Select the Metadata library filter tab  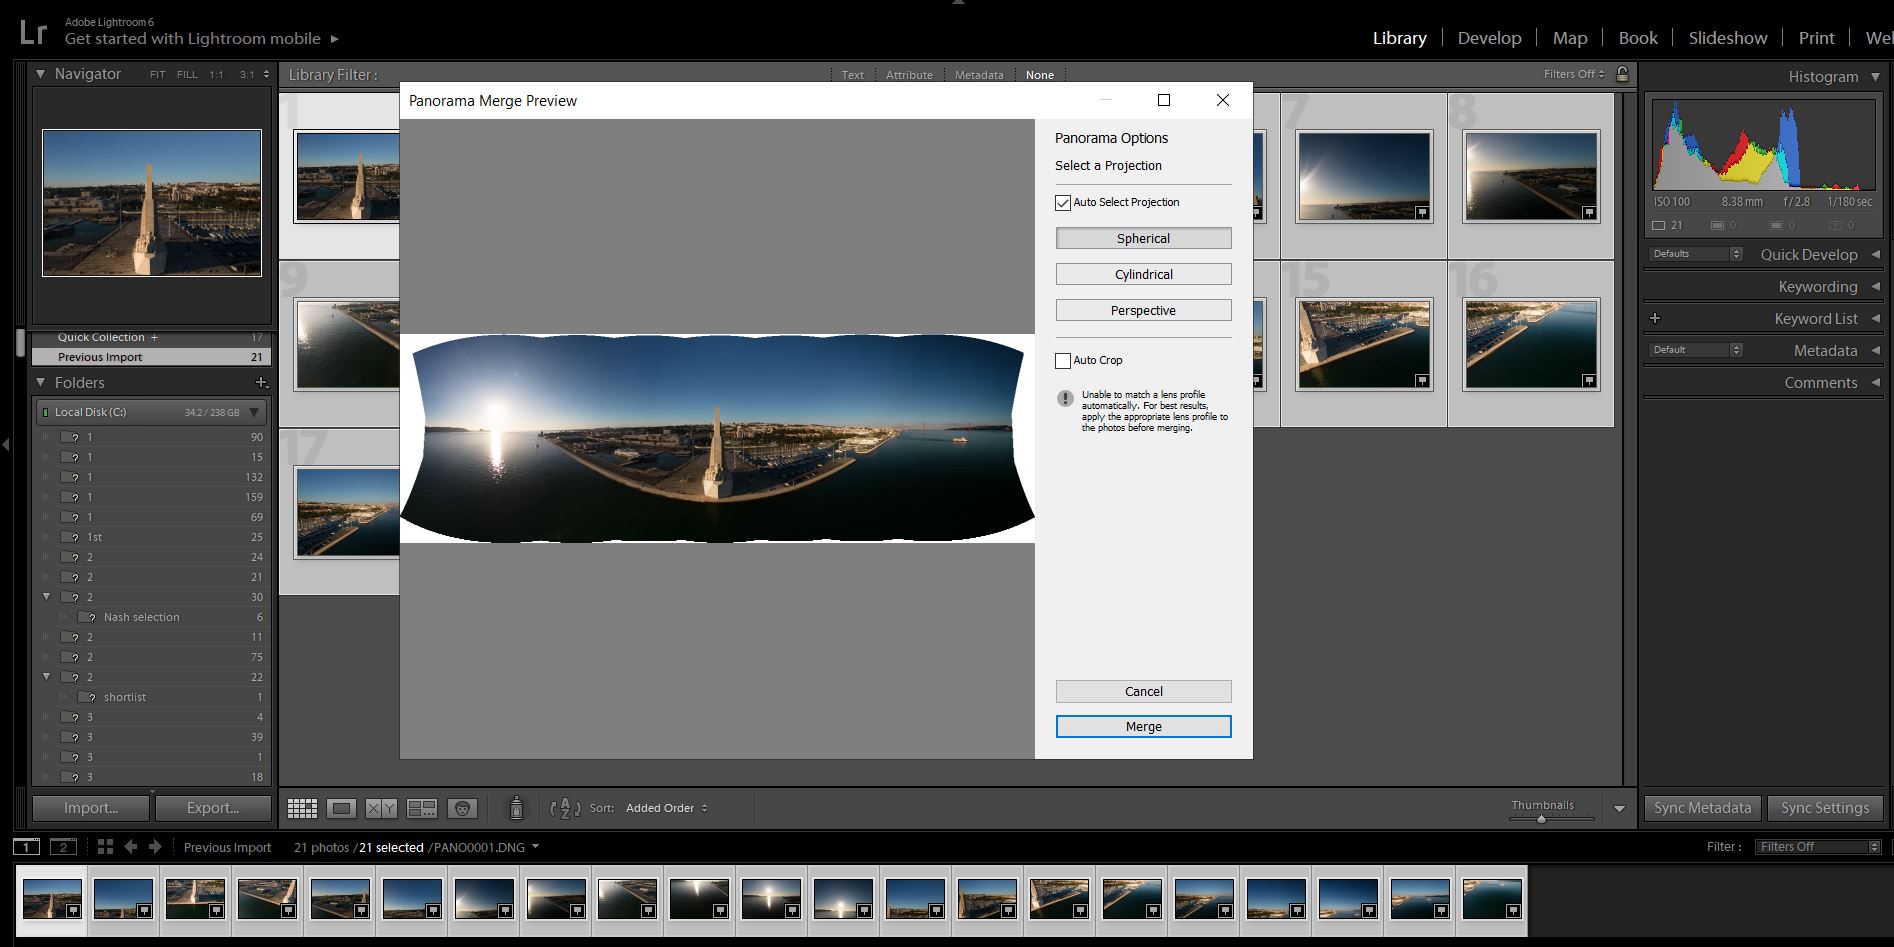[x=978, y=74]
